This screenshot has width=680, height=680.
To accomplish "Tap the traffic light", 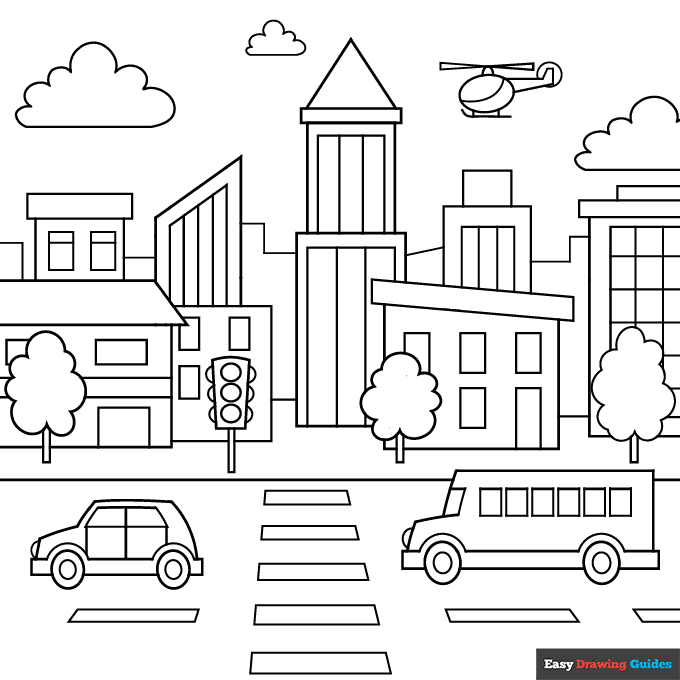I will pyautogui.click(x=231, y=394).
